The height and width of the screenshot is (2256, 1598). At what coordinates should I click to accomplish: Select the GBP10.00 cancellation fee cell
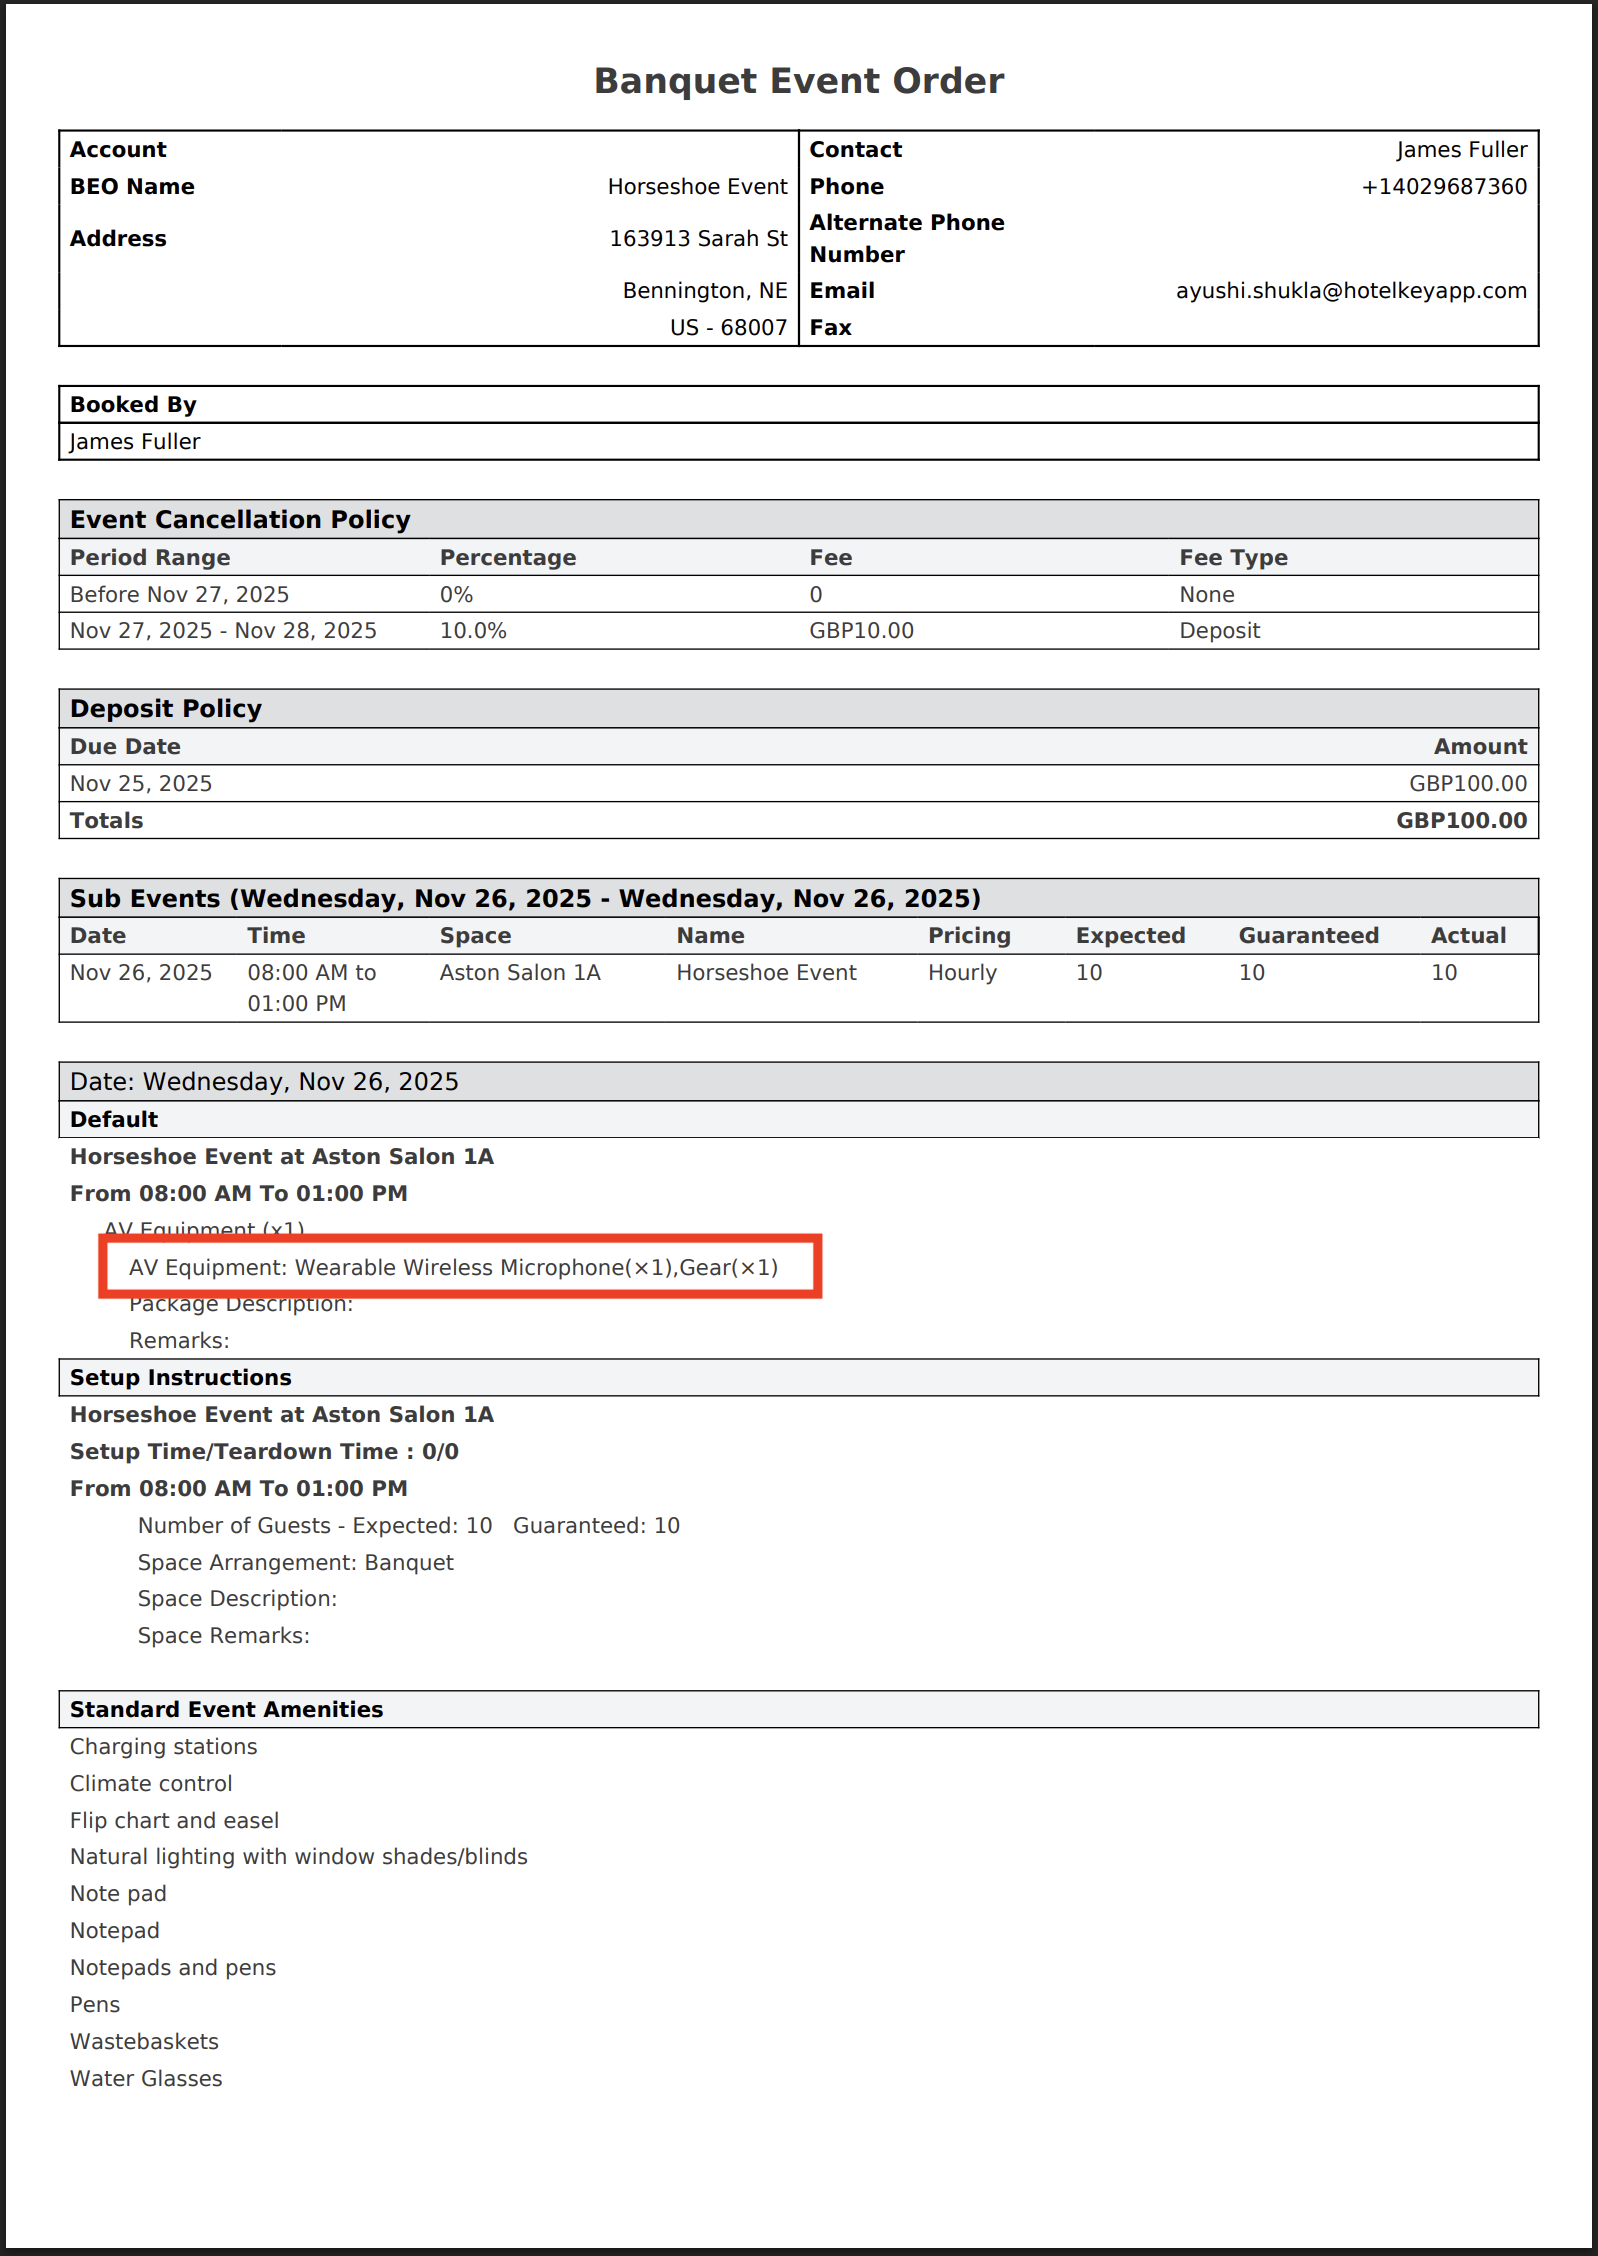pos(861,631)
